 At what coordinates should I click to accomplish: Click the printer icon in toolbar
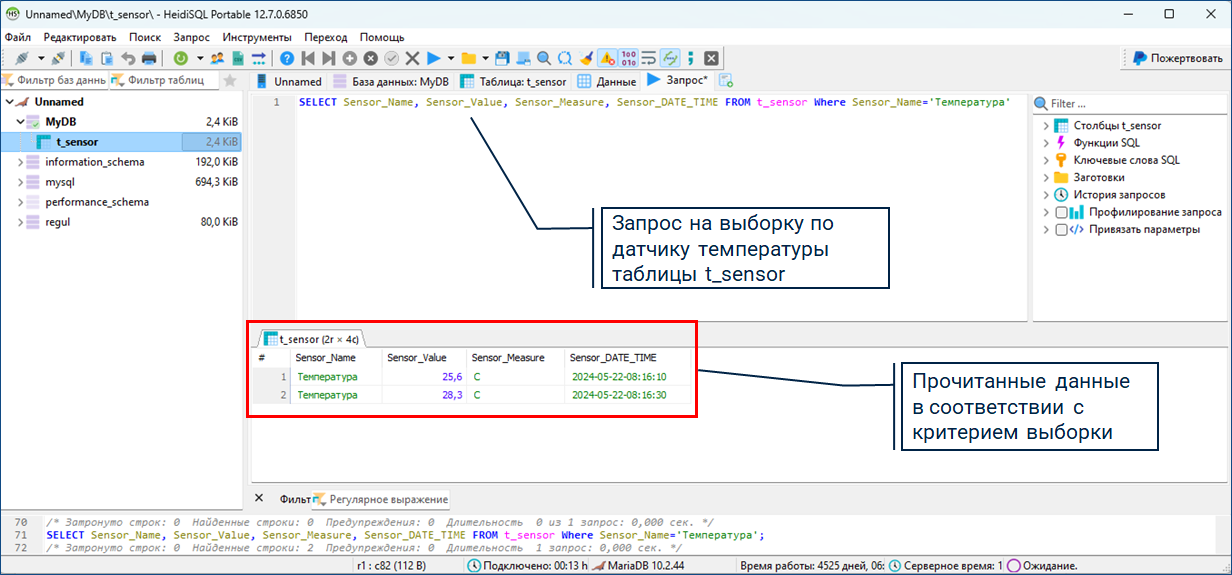[148, 58]
